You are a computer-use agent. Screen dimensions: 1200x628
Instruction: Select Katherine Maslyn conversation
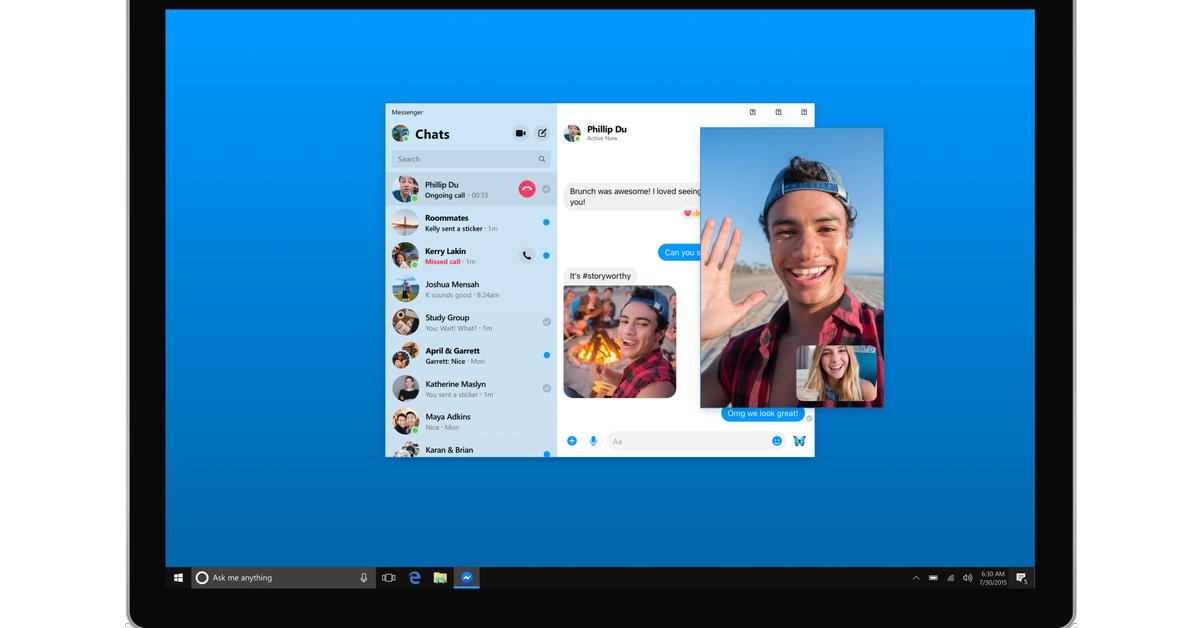pyautogui.click(x=471, y=388)
